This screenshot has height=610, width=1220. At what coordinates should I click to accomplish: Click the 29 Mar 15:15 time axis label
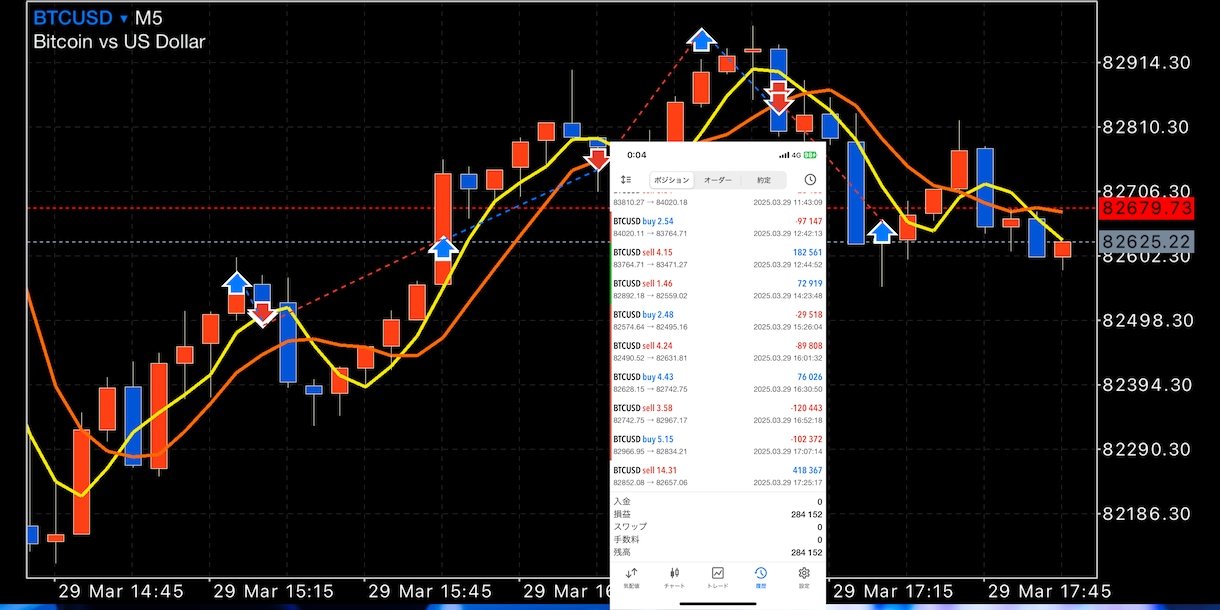(274, 590)
